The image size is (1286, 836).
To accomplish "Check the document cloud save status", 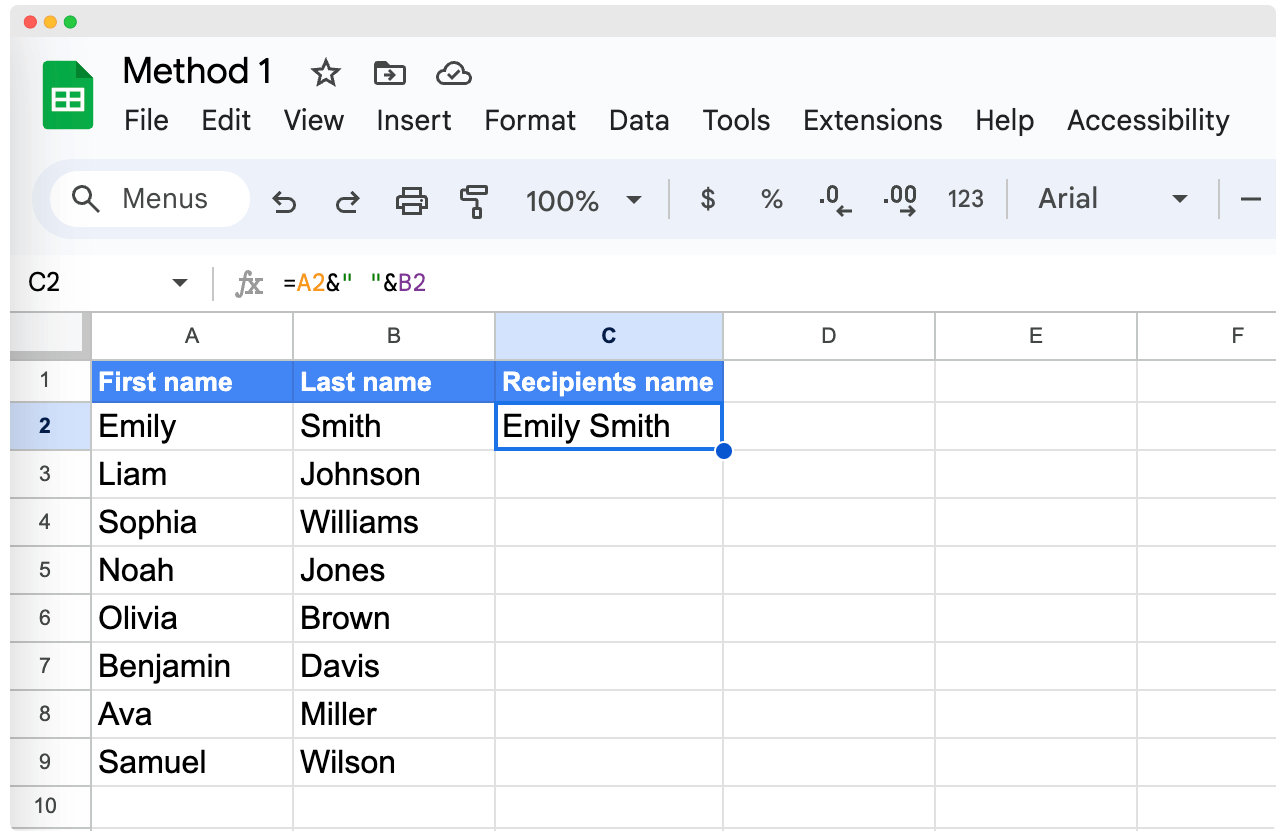I will 453,73.
